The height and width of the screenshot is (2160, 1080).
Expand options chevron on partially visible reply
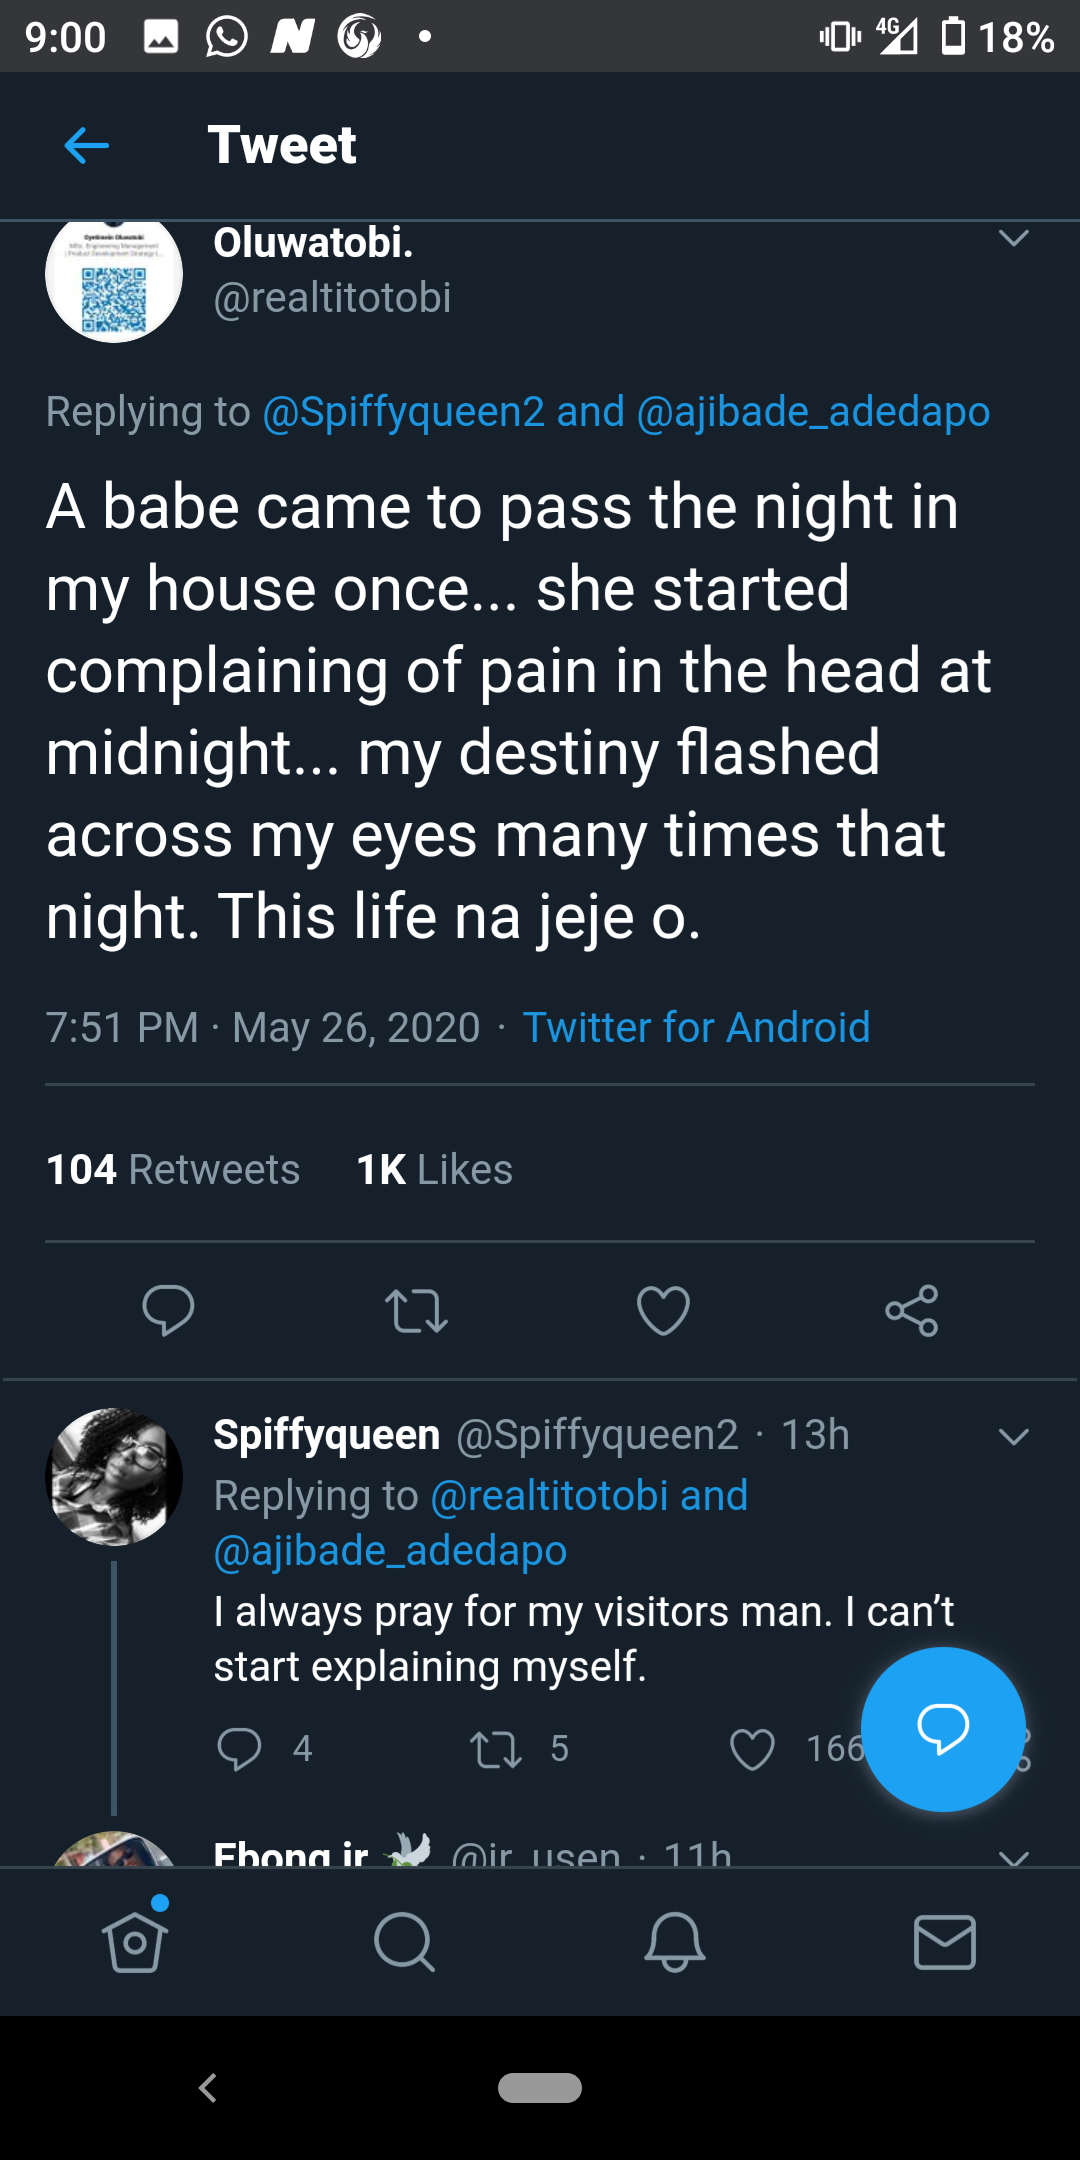click(1013, 1856)
